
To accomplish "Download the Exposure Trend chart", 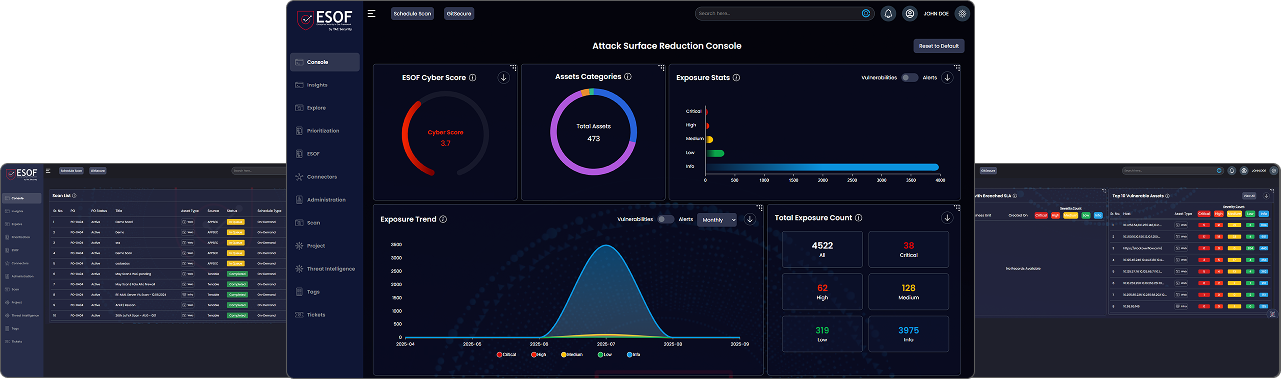I will [x=751, y=219].
